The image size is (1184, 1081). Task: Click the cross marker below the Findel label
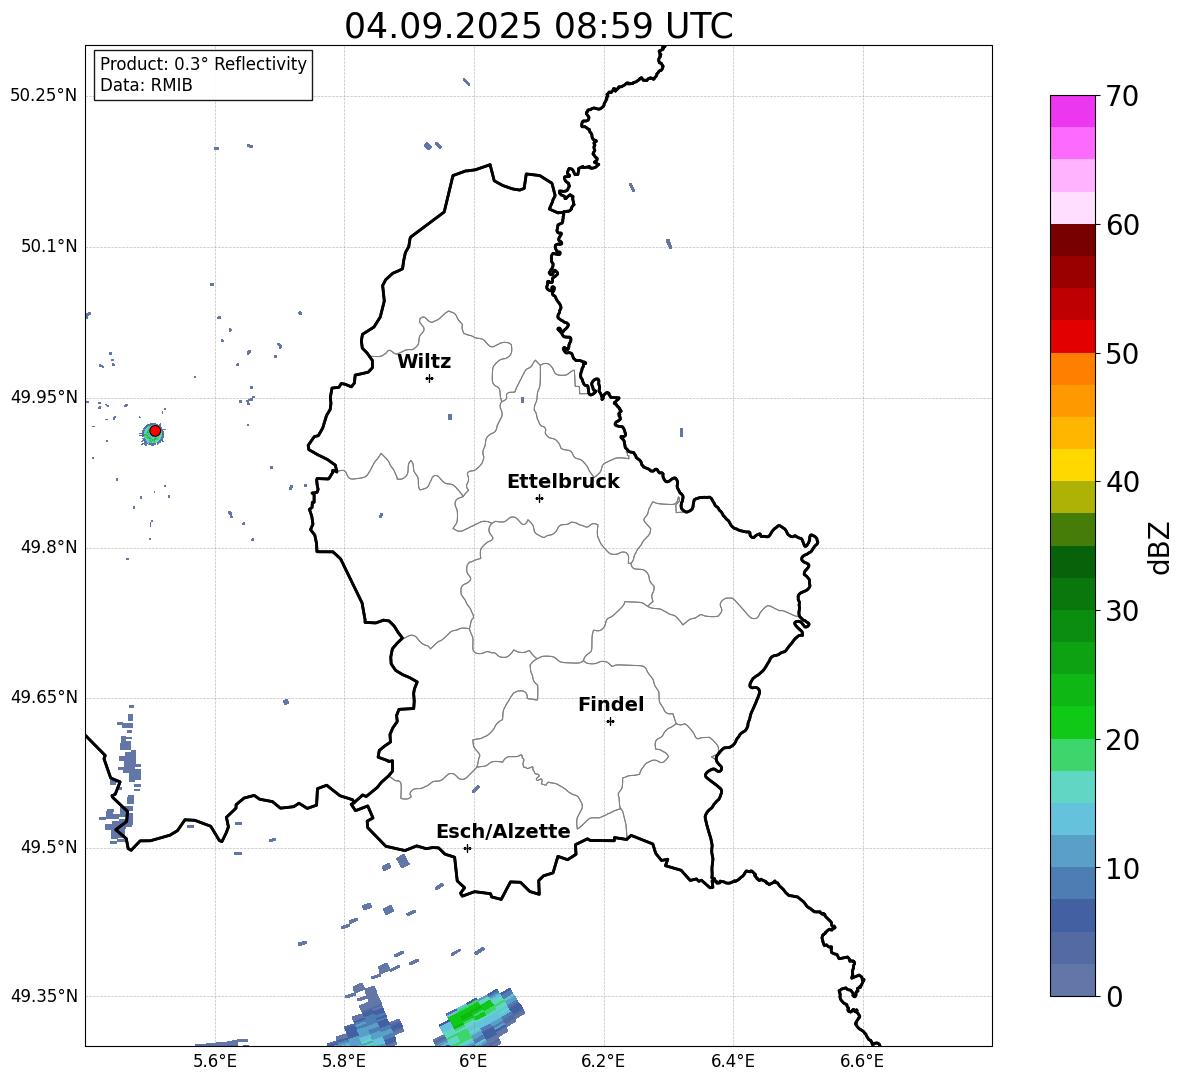click(x=610, y=722)
